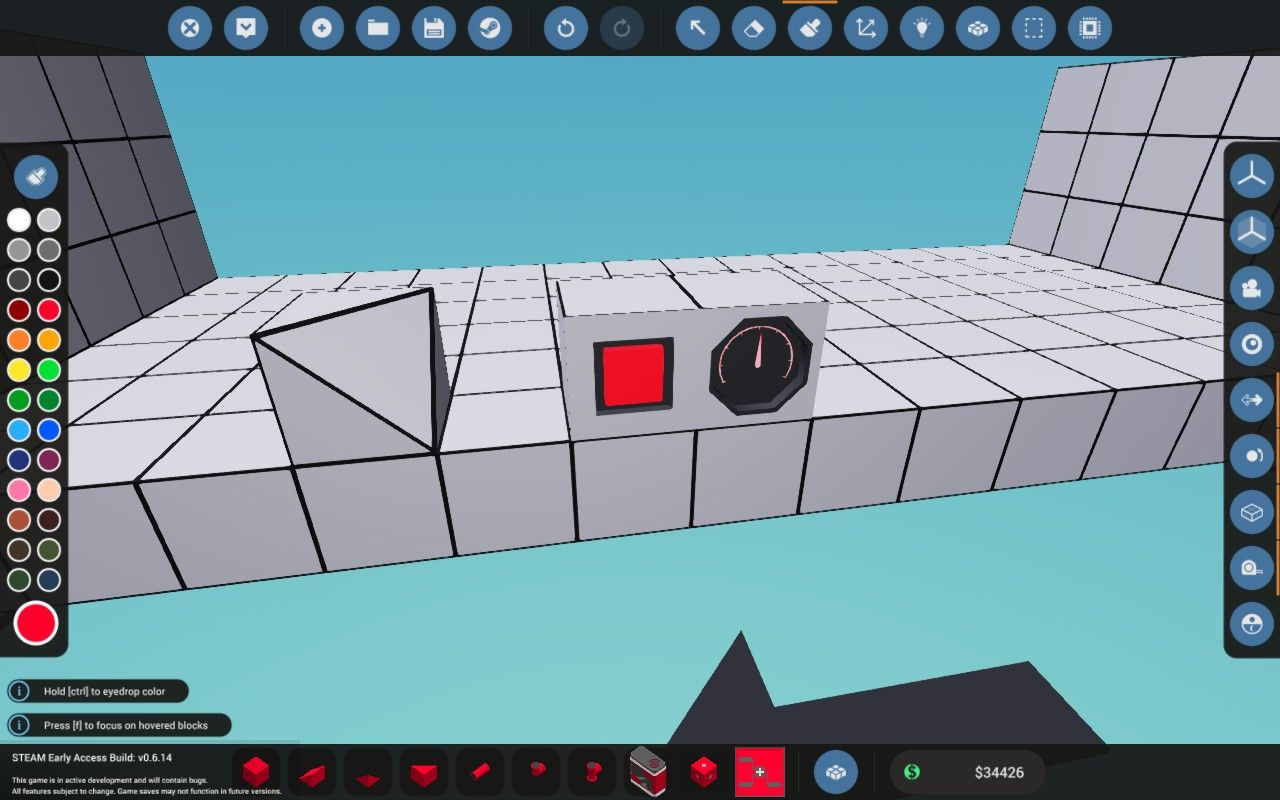Click the Steam Workshop icon in top toolbar
The image size is (1280, 800).
[490, 28]
